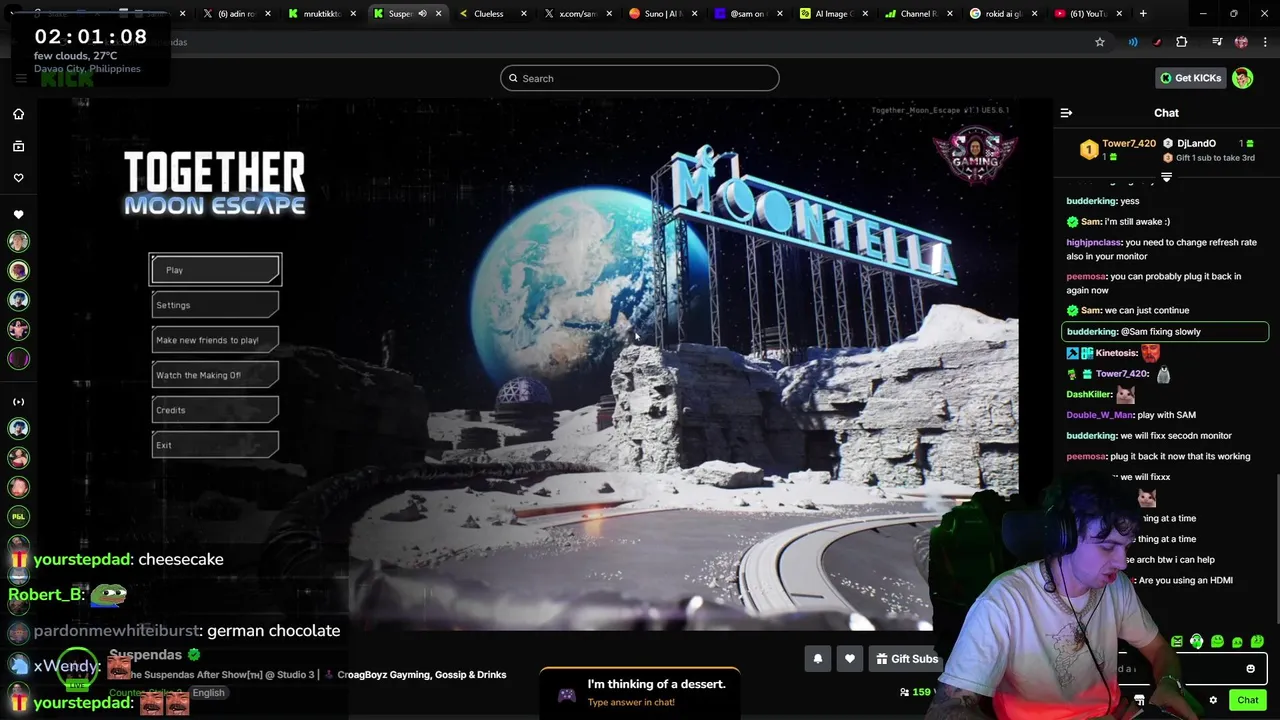
Task: Open the chat settings gear icon
Action: (1213, 700)
